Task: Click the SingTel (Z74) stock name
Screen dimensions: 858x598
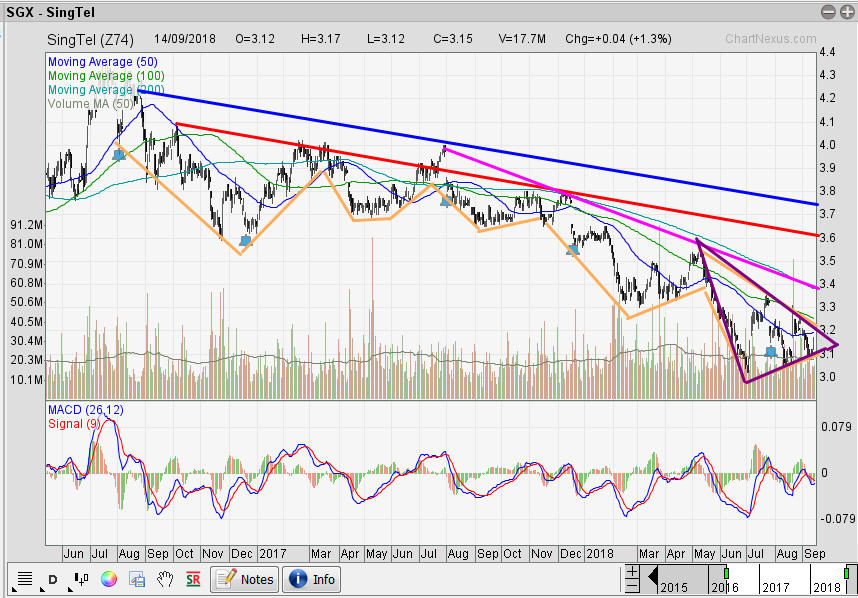Action: click(x=90, y=39)
